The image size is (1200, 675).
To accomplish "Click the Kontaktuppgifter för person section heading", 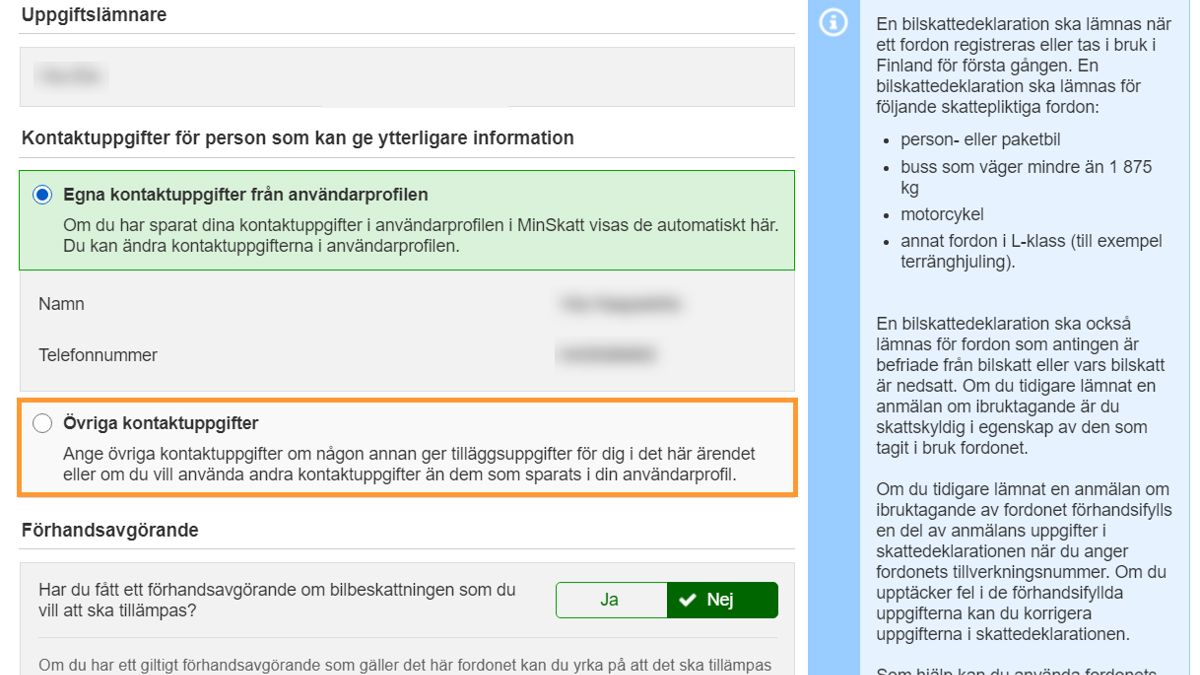I will [x=297, y=138].
